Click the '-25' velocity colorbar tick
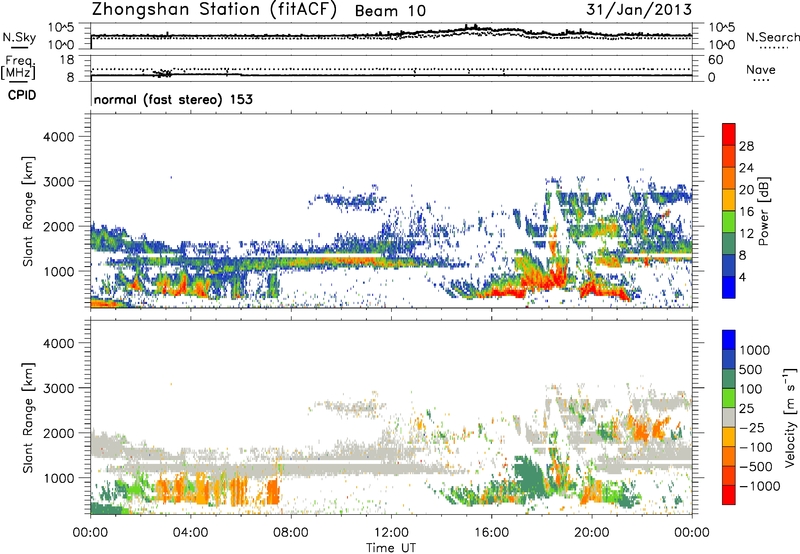This screenshot has height=554, width=800. tap(752, 427)
